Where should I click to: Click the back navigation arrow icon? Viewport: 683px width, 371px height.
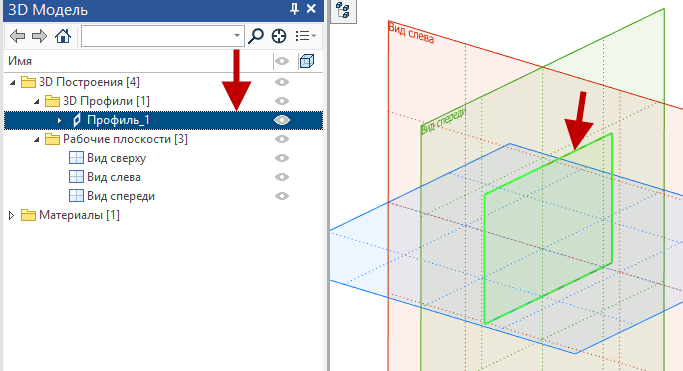click(x=17, y=36)
